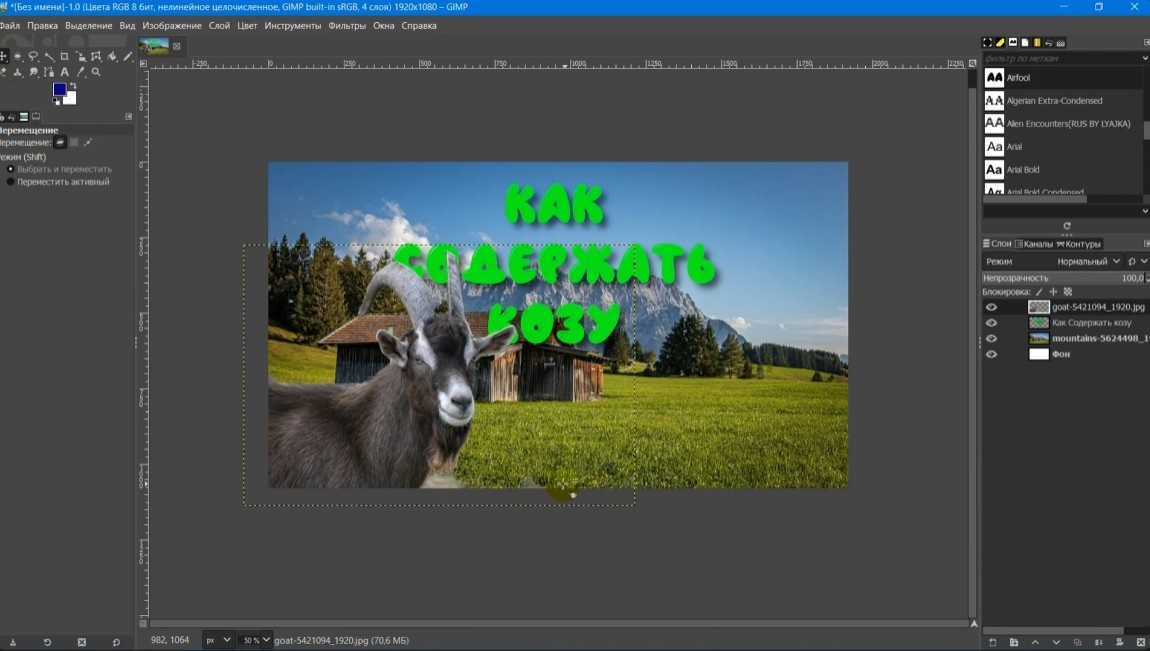1150x651 pixels.
Task: Select the Pencil tool
Action: (128, 56)
